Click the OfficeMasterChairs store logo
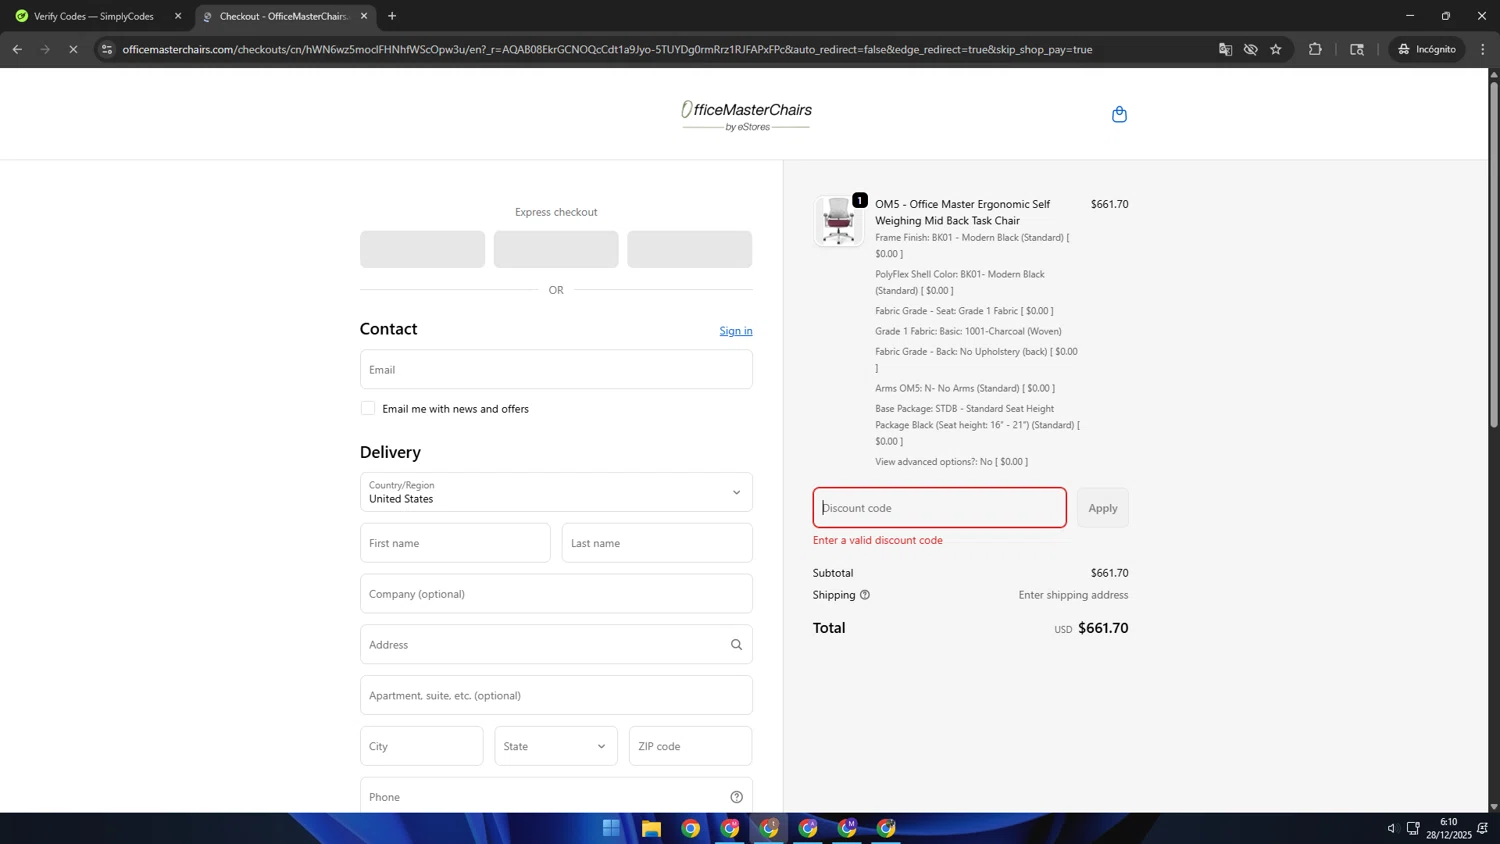This screenshot has width=1500, height=844. pyautogui.click(x=746, y=116)
